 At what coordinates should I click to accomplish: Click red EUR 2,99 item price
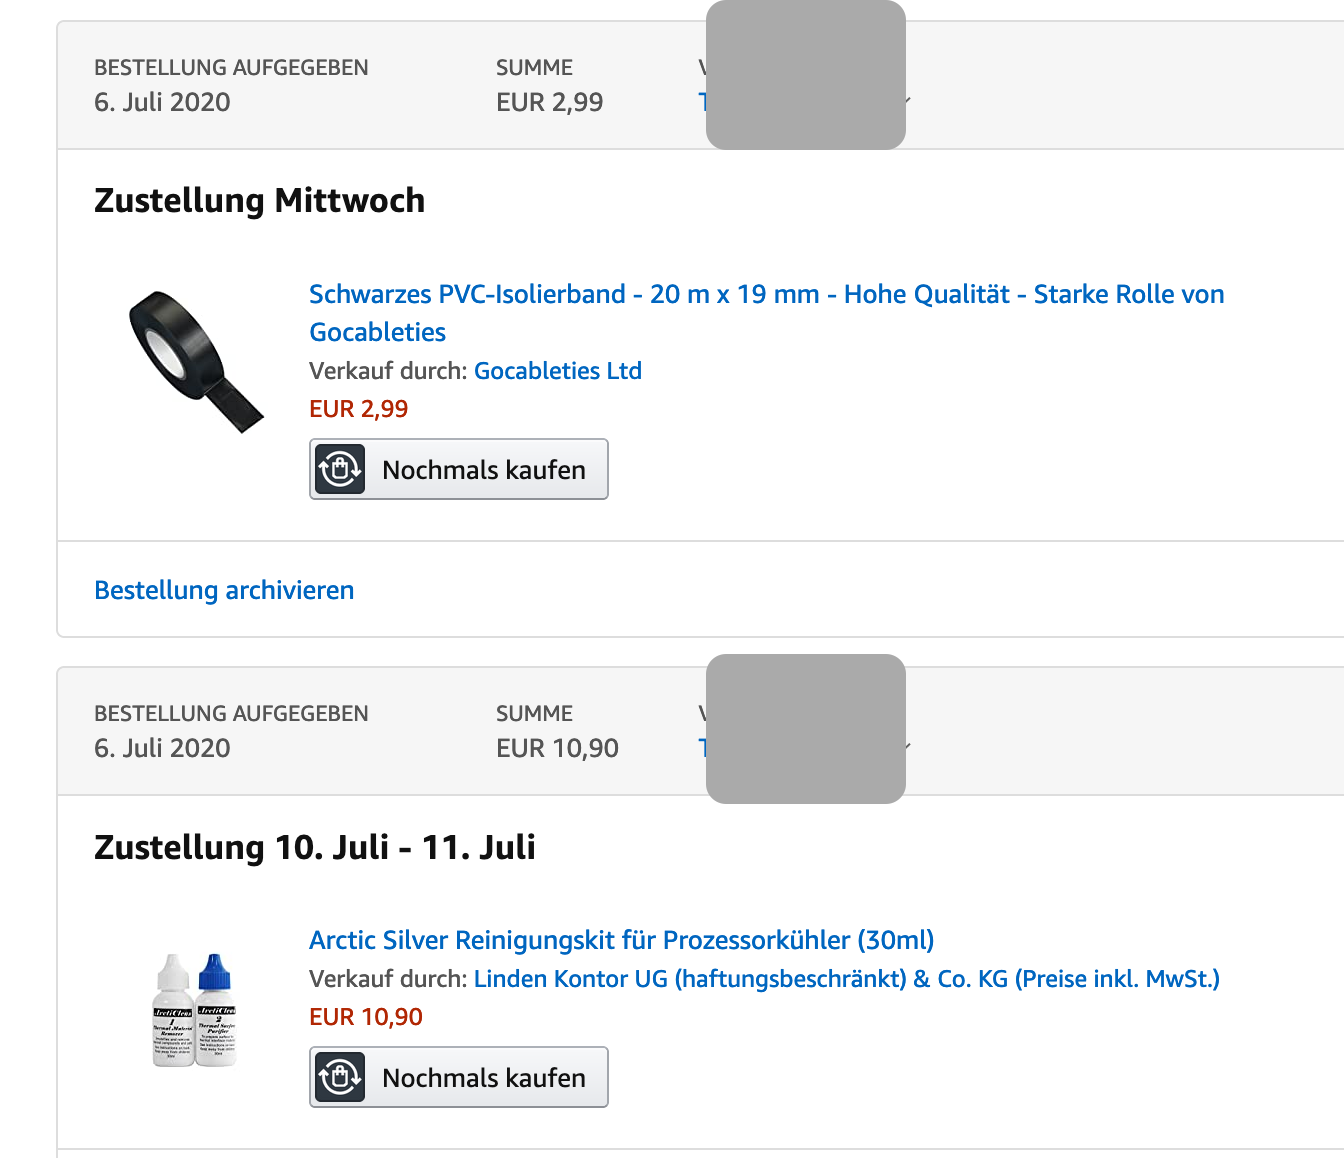click(358, 409)
